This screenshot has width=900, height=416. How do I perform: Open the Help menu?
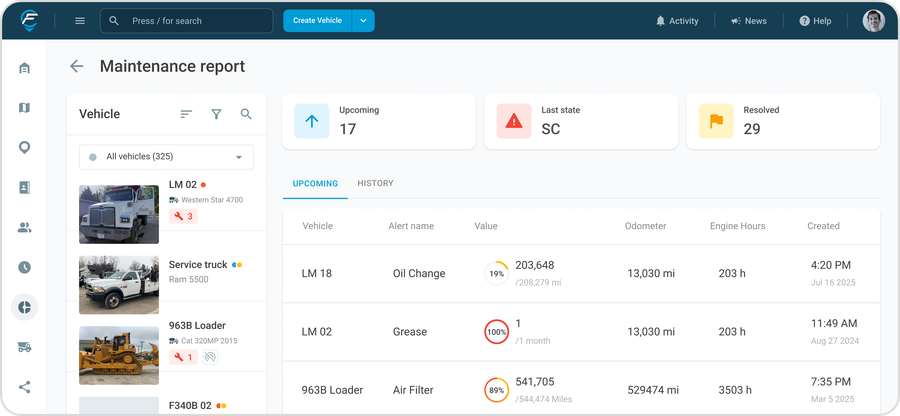[x=815, y=21]
